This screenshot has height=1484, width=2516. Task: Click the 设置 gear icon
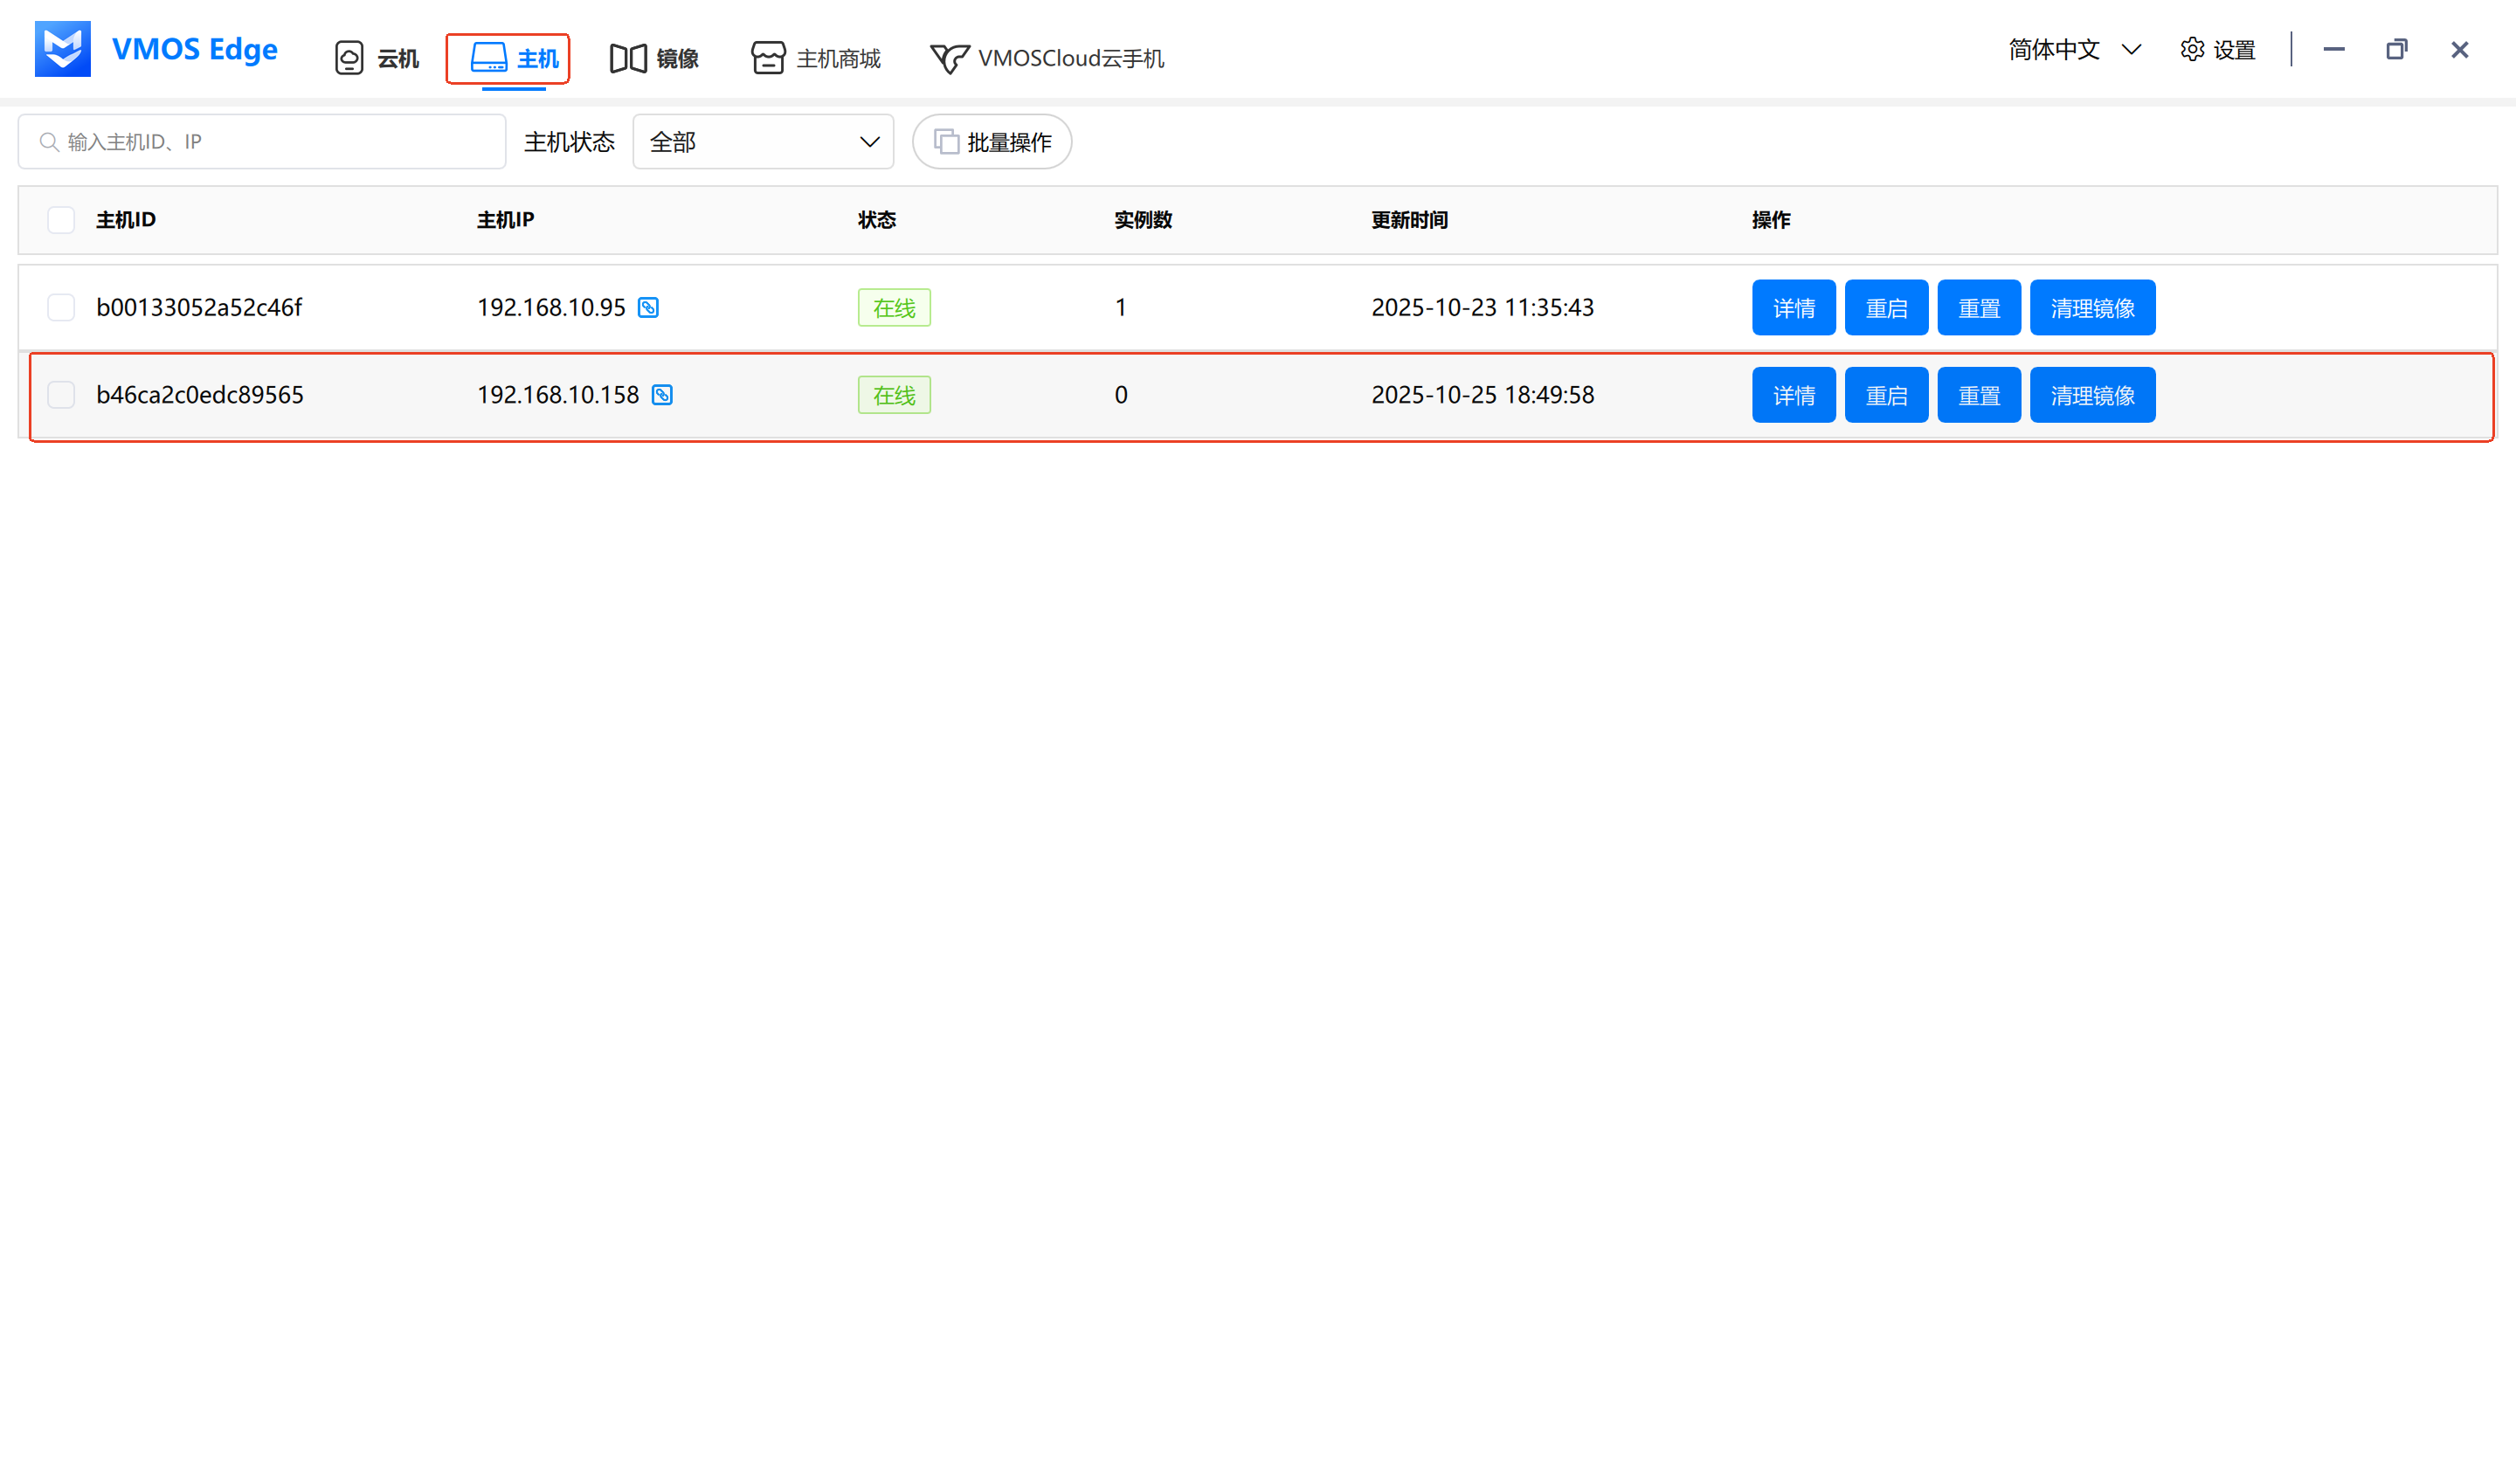pos(2191,50)
